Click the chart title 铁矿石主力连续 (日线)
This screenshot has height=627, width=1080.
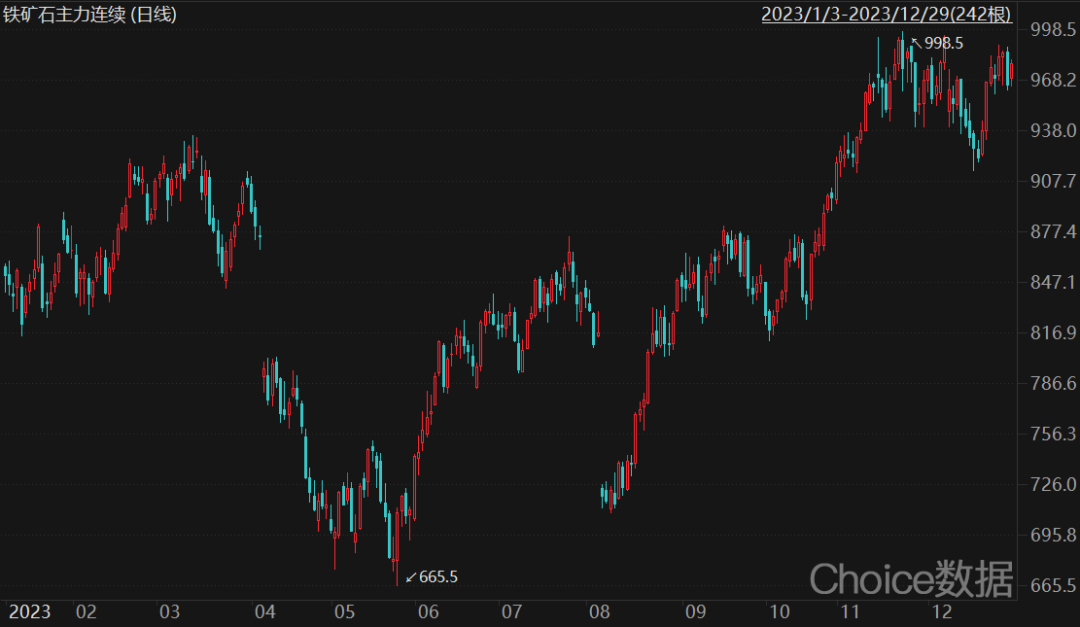click(90, 14)
